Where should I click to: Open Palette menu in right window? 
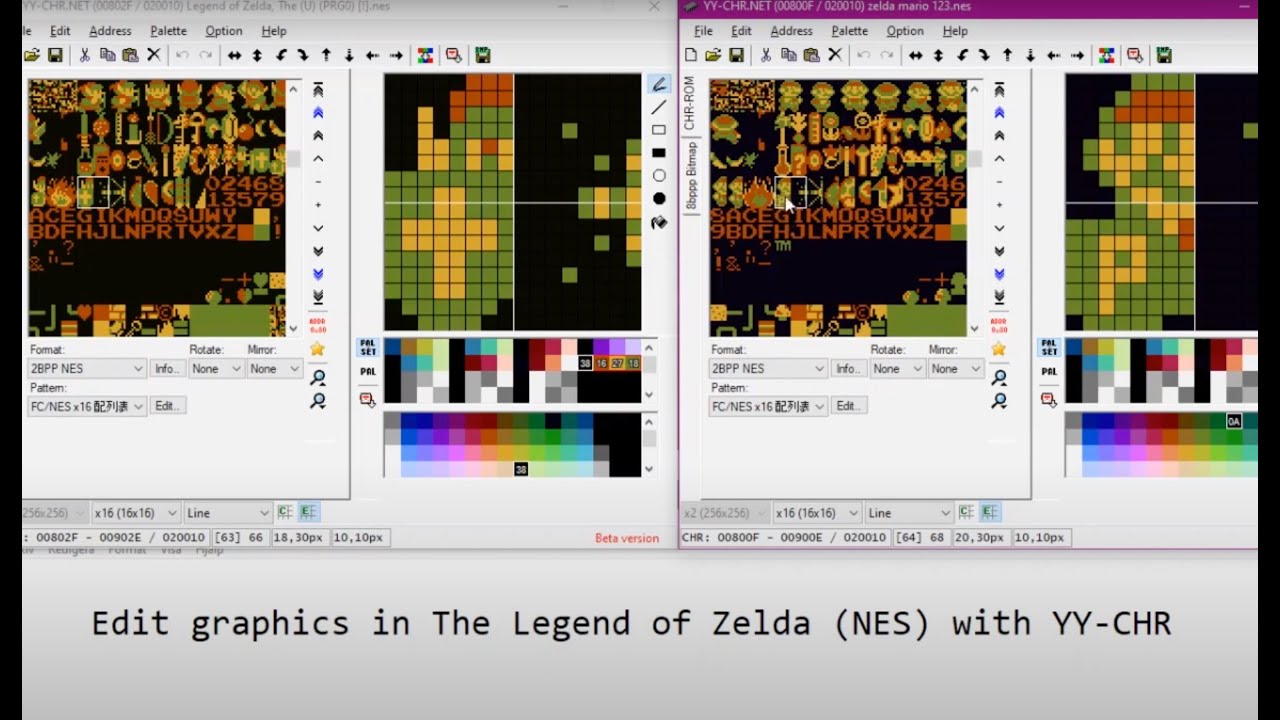(x=849, y=31)
